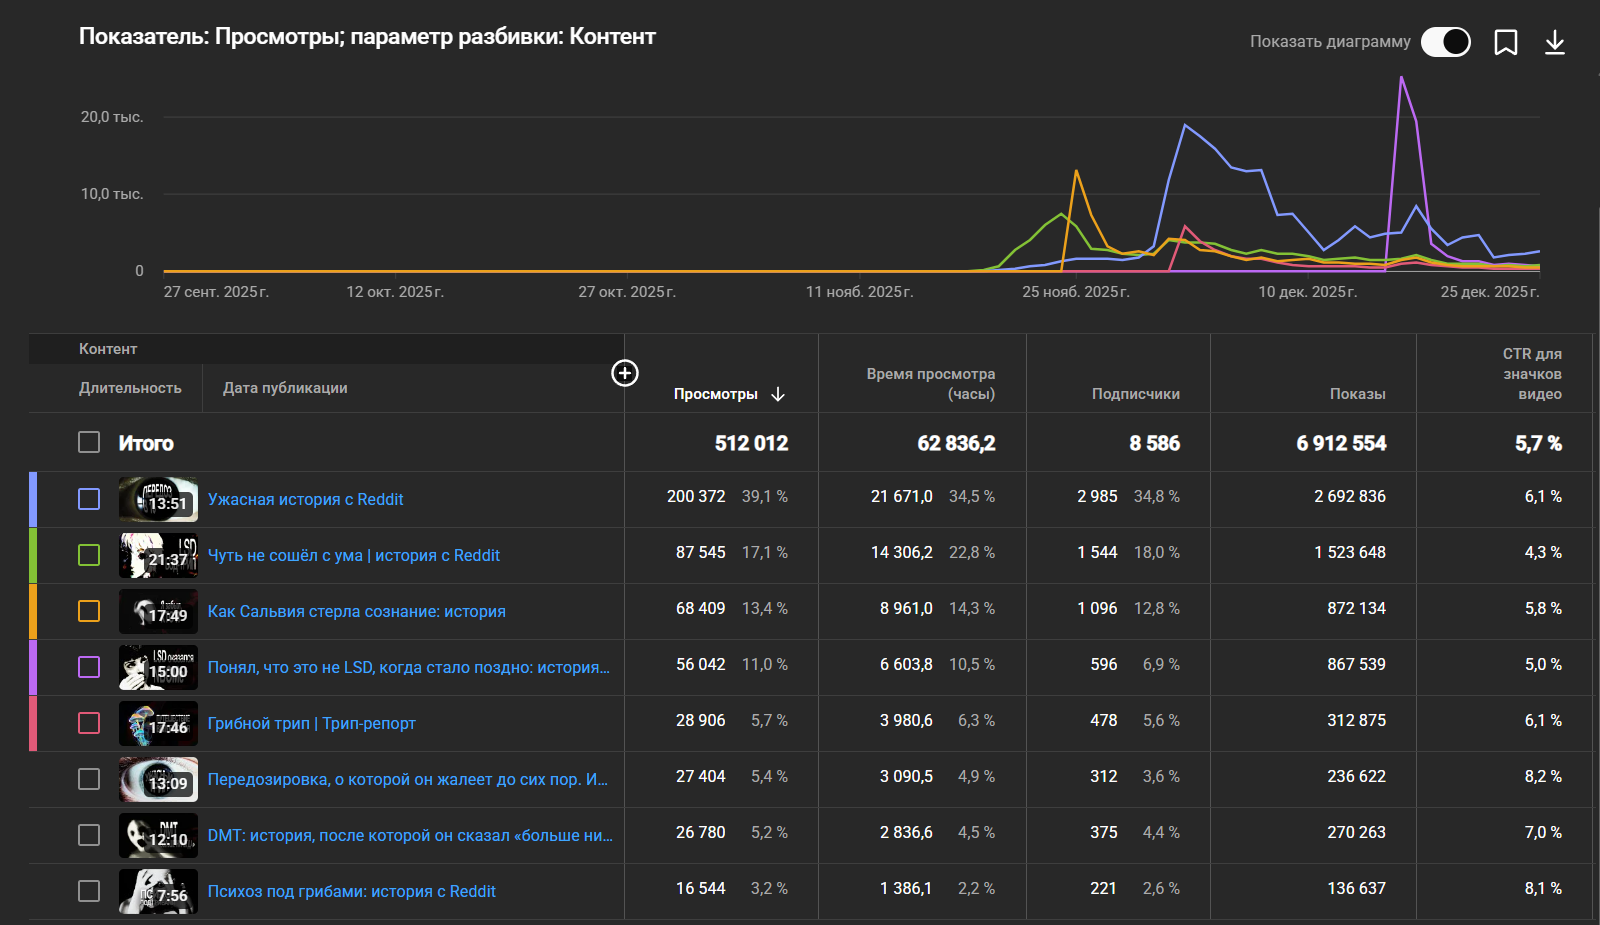Screen dimensions: 1600x925
Task: Tick the checkbox for Психоз под грибами
Action: tap(89, 891)
